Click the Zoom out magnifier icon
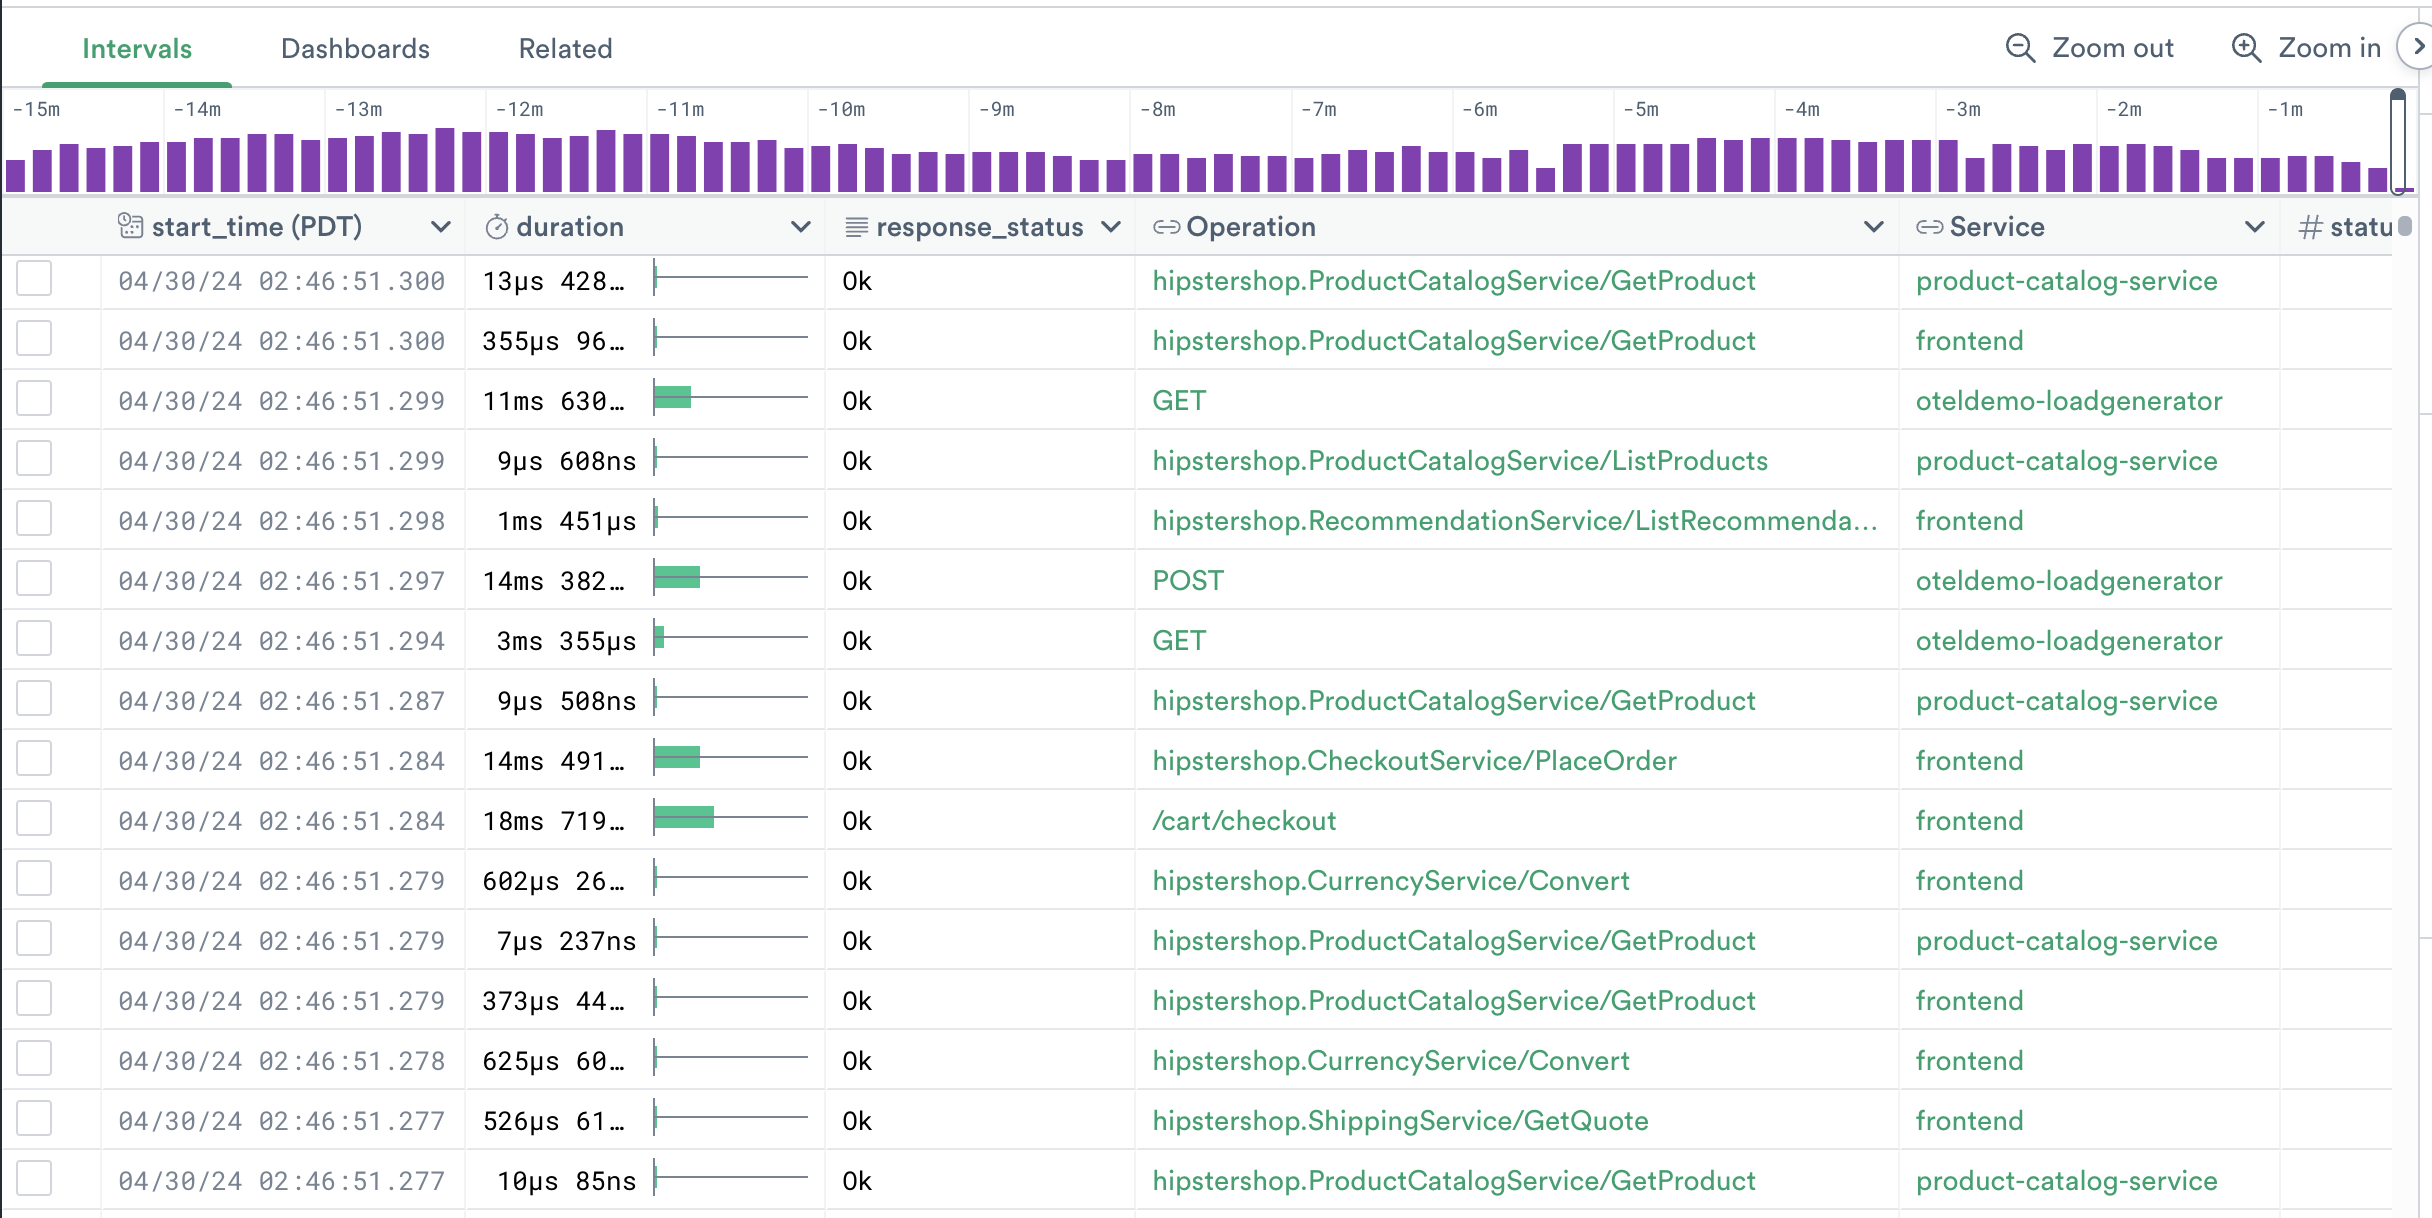The height and width of the screenshot is (1218, 2432). tap(2020, 48)
